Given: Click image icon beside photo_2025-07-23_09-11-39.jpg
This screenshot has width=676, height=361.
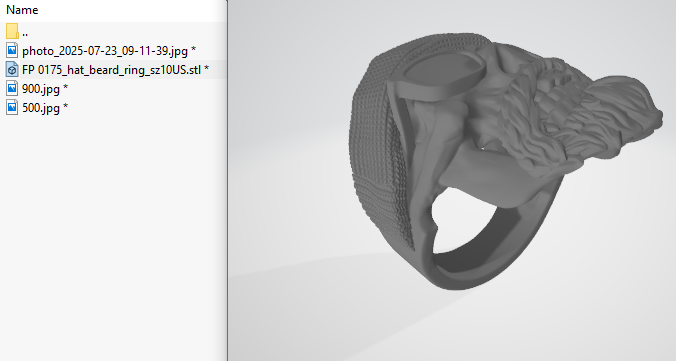Looking at the screenshot, I should click(x=12, y=50).
